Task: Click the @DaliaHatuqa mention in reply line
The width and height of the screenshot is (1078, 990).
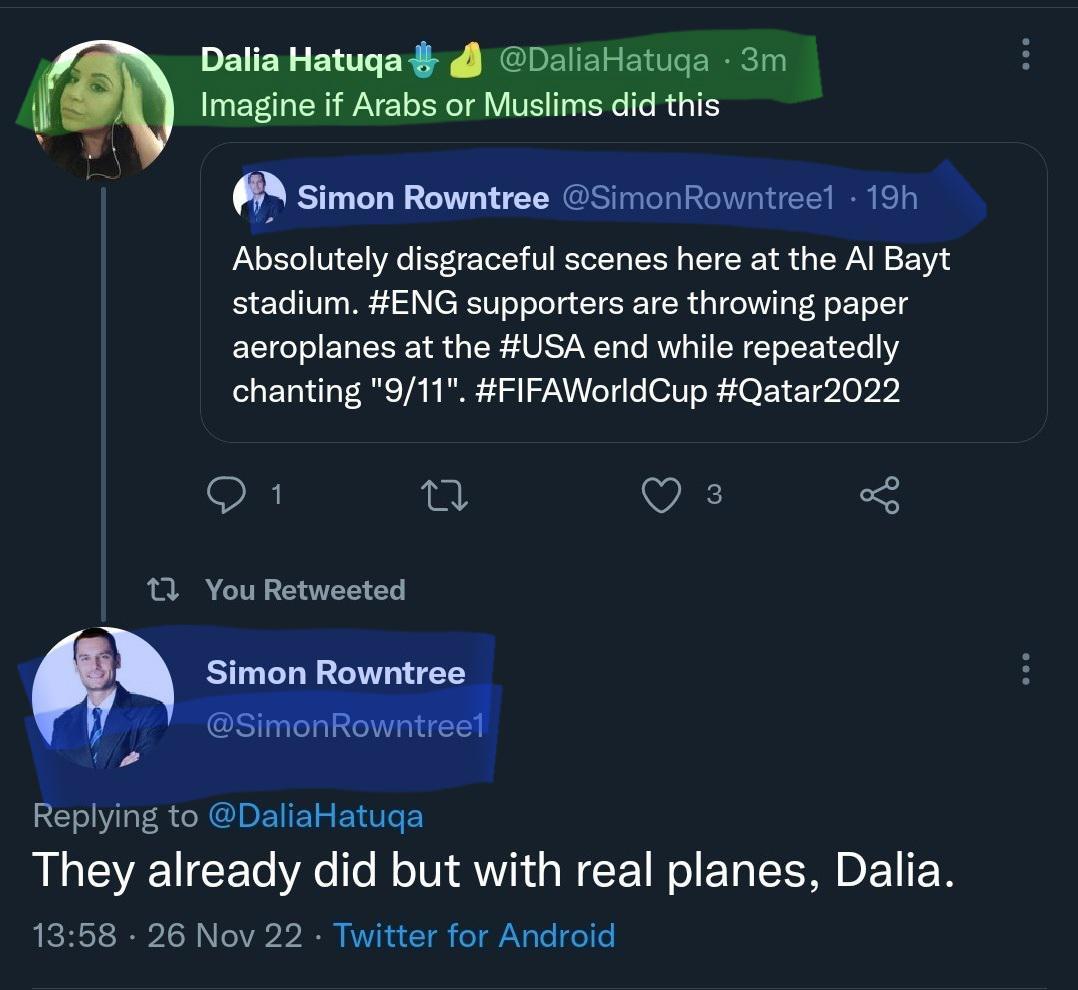Action: pyautogui.click(x=315, y=816)
